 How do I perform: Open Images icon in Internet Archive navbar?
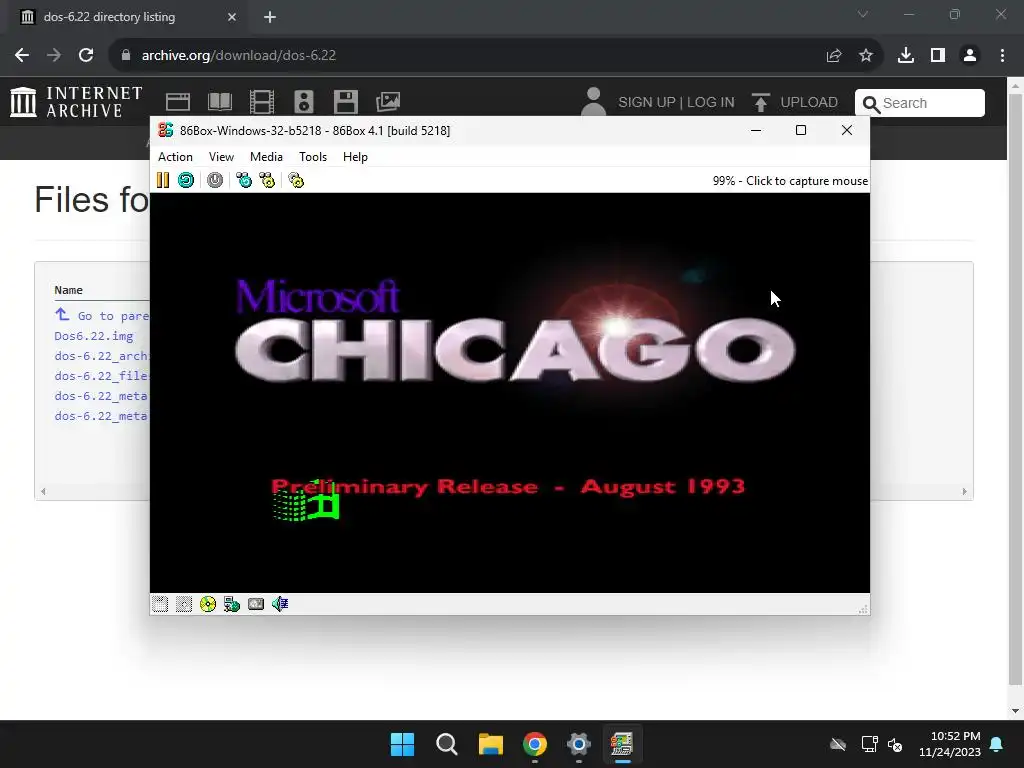[x=388, y=102]
